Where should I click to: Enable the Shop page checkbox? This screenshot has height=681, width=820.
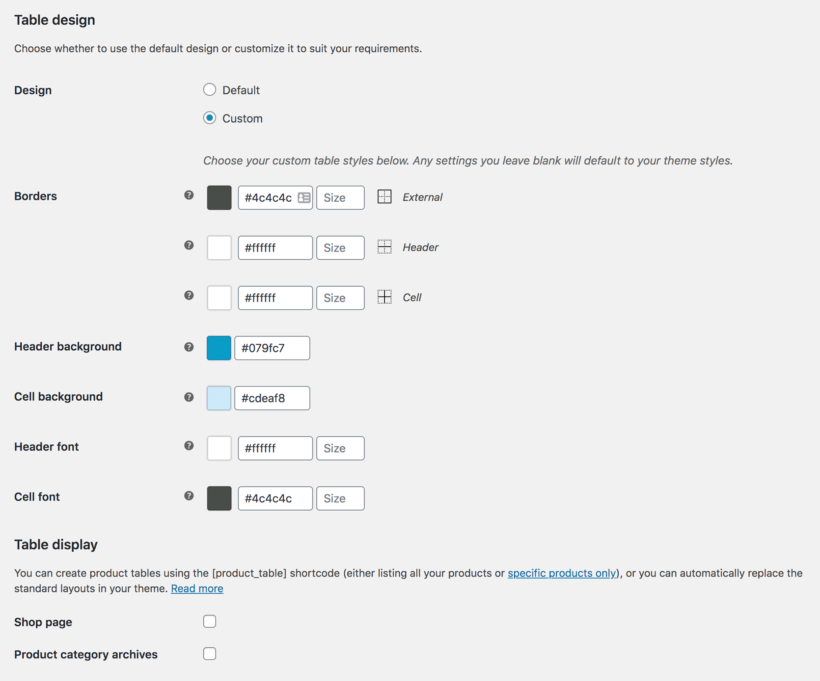[209, 621]
